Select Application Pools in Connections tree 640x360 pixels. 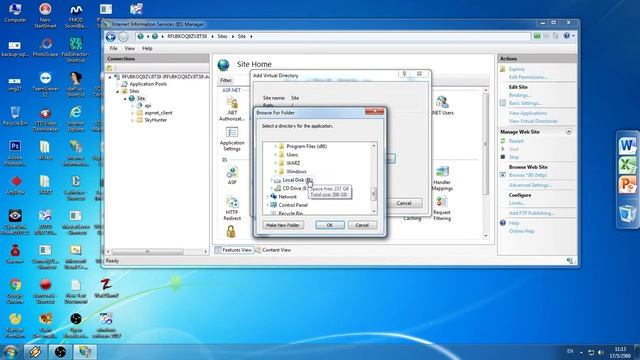click(x=148, y=84)
